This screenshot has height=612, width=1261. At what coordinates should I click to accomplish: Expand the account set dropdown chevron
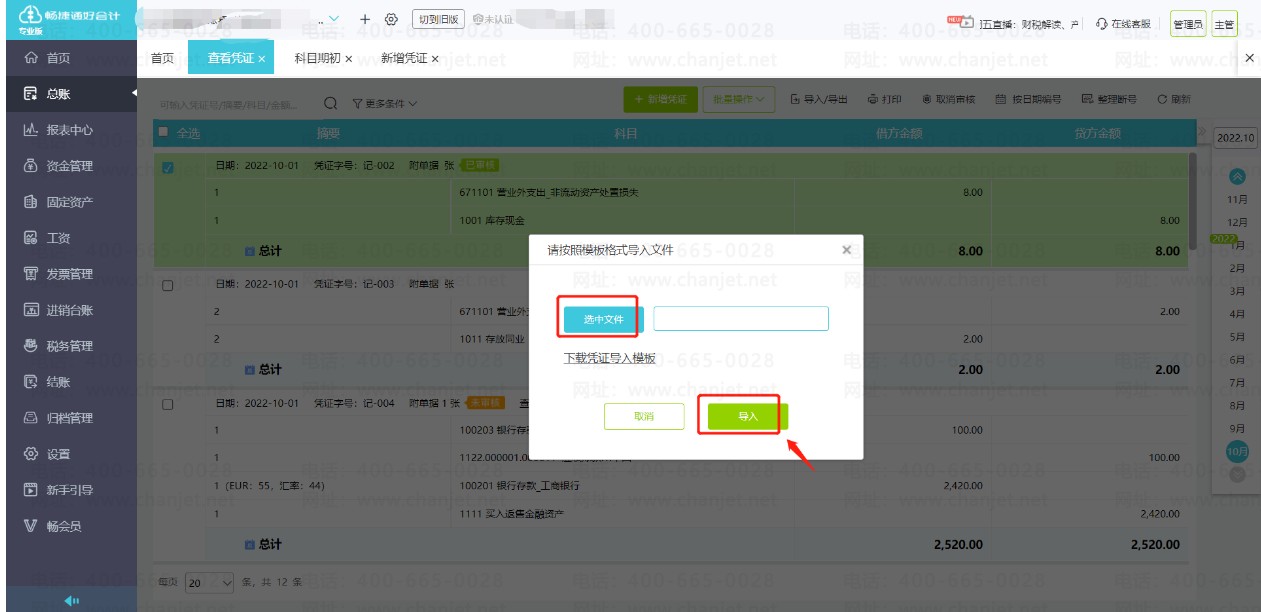tap(334, 19)
